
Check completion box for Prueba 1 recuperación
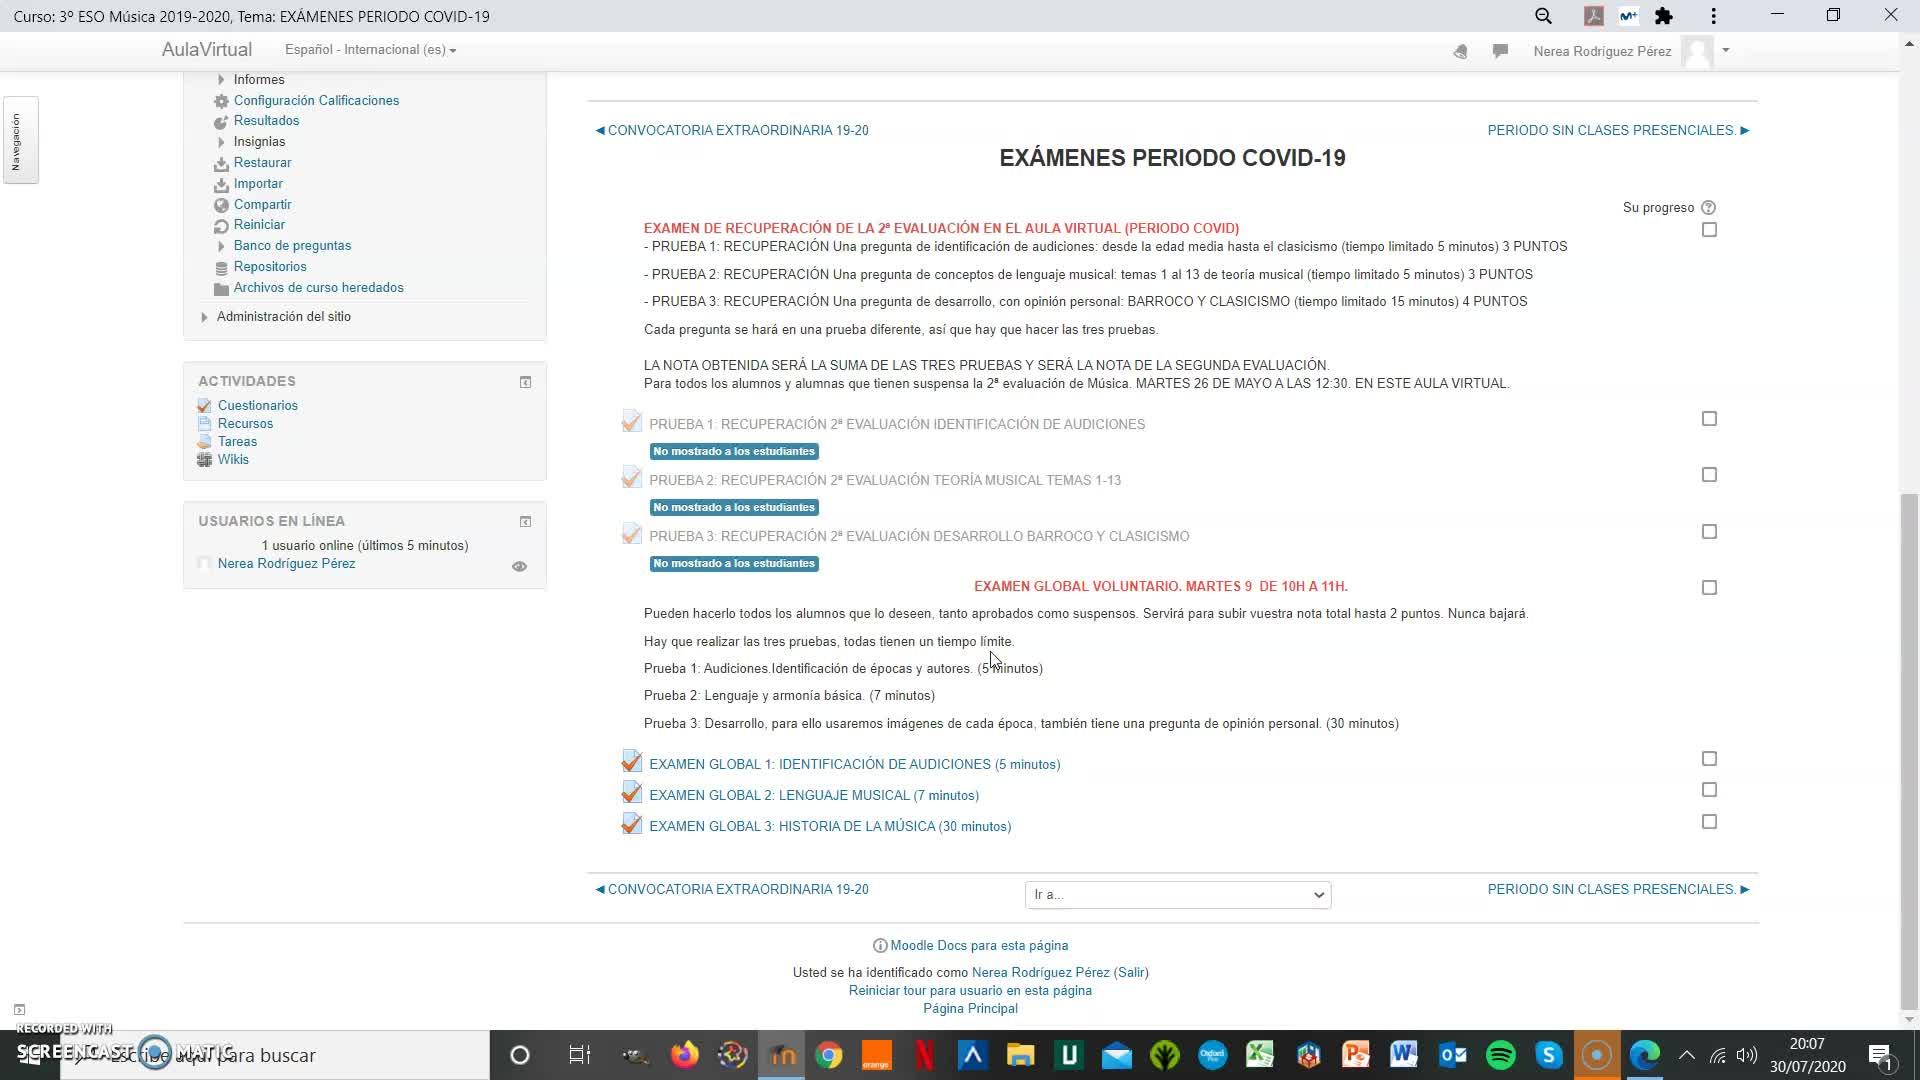(1709, 419)
